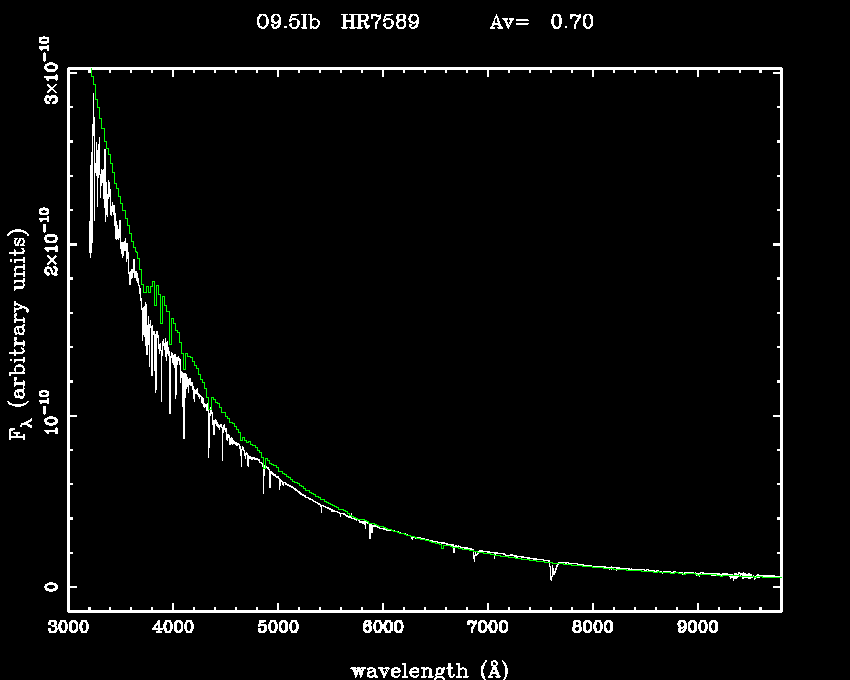Click the deep absorption dip near 7600 Å
This screenshot has height=680, width=850.
coord(552,573)
